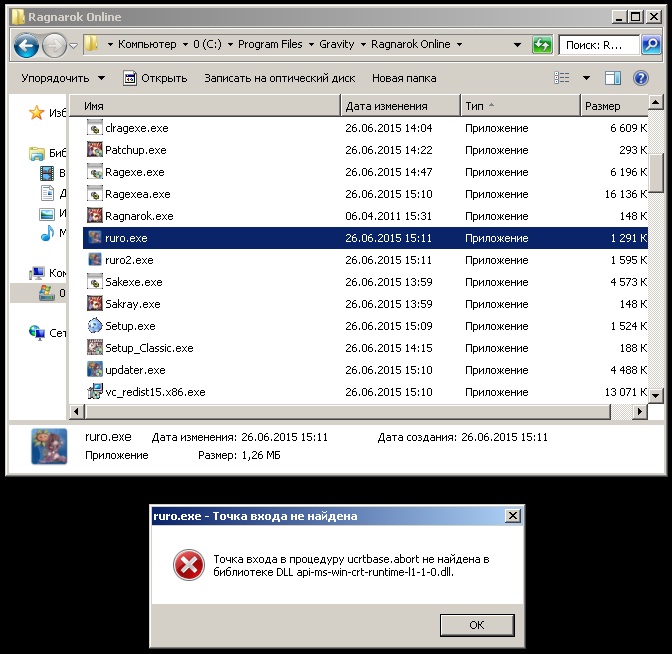672x654 pixels.
Task: Click the updater.exe file icon
Action: point(95,369)
